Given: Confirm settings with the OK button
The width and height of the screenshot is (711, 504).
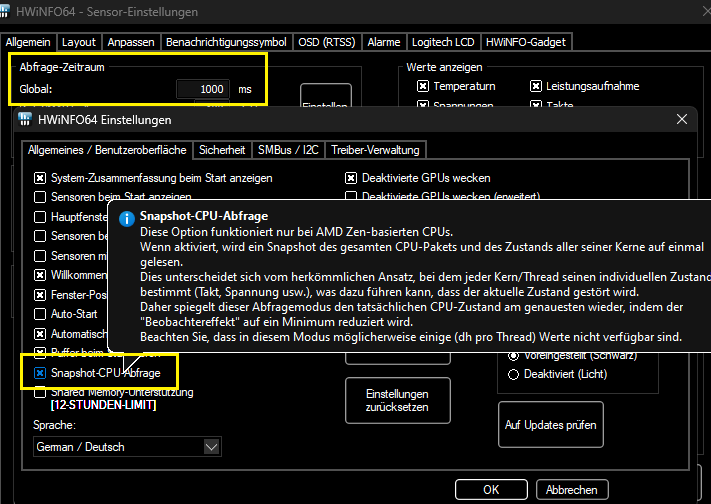Looking at the screenshot, I should tap(491, 490).
